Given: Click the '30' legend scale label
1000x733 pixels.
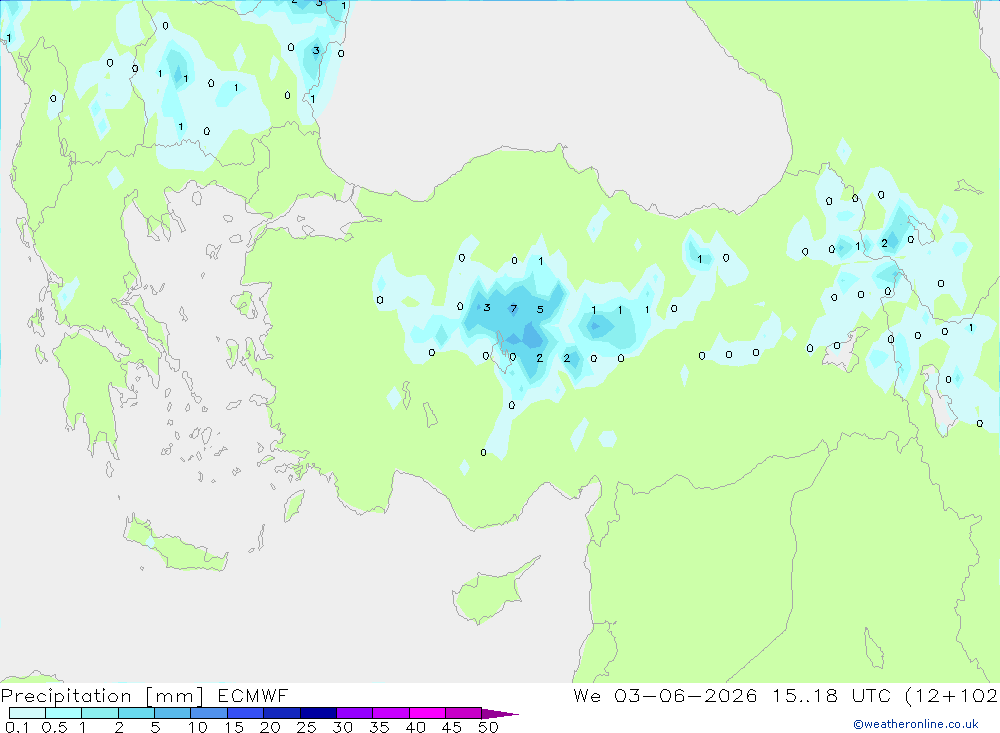Looking at the screenshot, I should click(343, 727).
